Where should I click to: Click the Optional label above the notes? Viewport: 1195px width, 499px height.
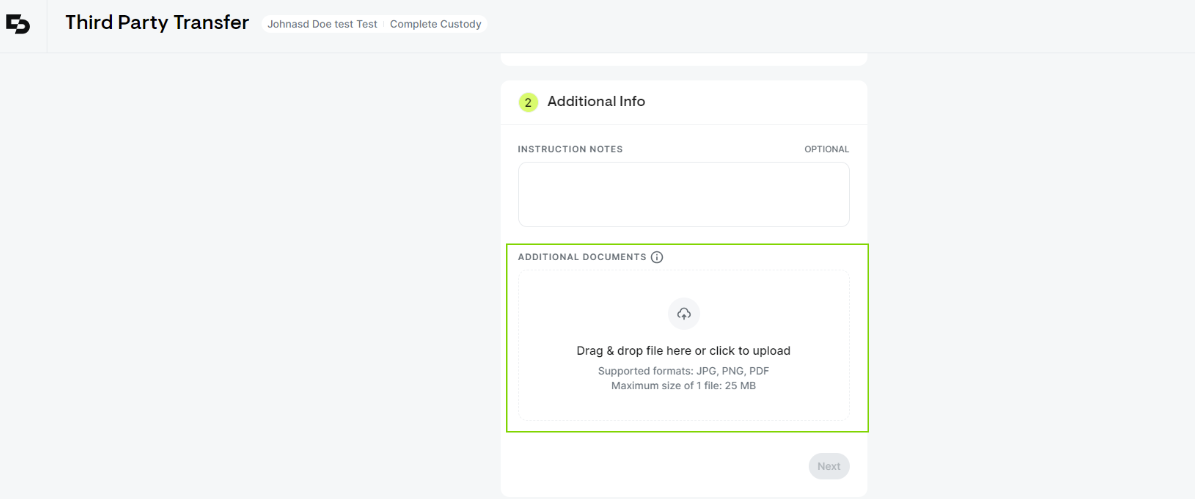coord(827,149)
